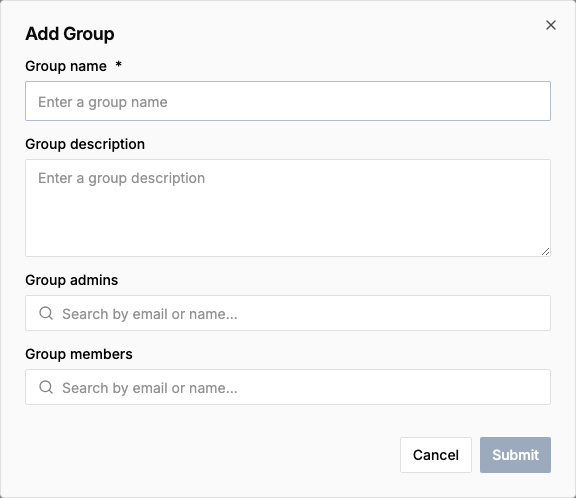Search for Group admins by email

pos(288,313)
